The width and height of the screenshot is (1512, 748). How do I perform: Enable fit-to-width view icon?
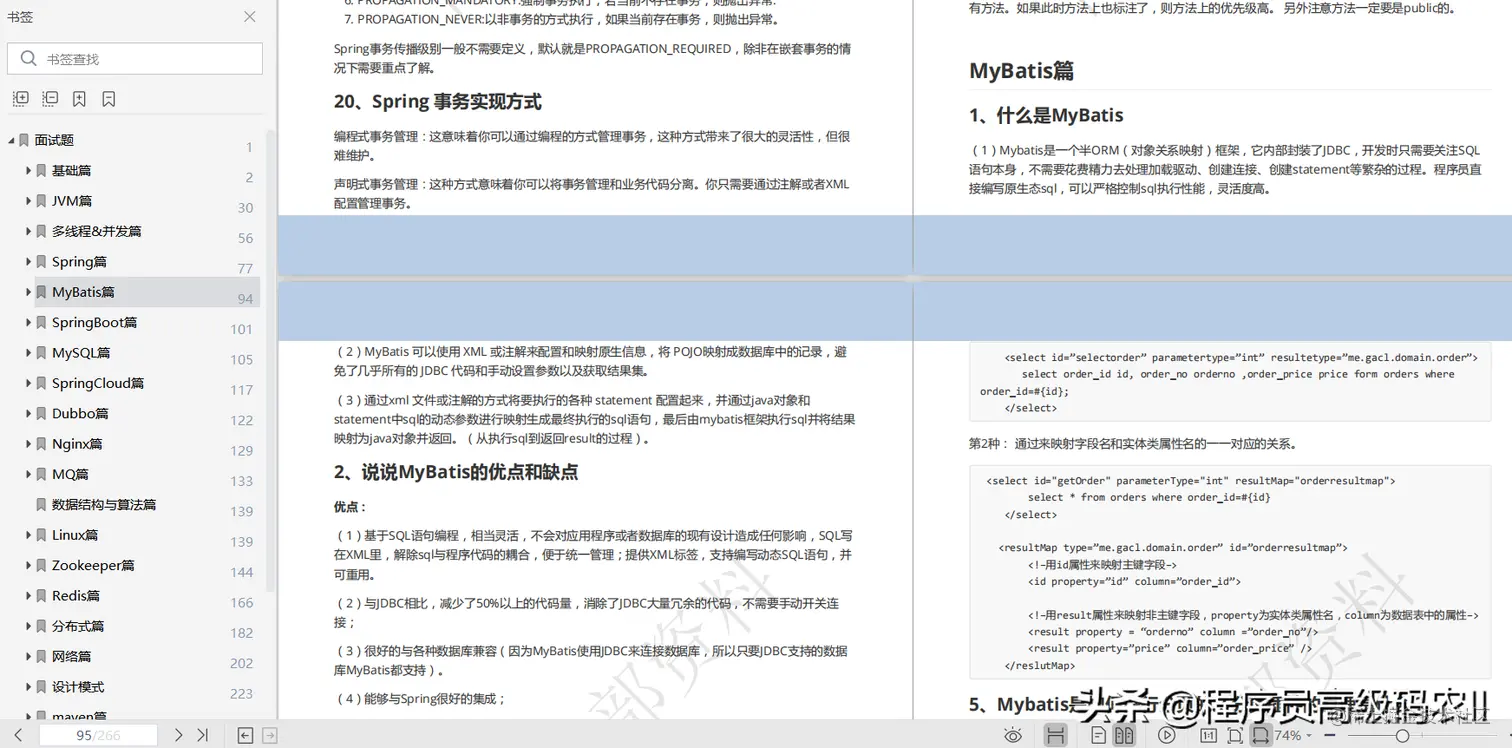coord(1259,735)
